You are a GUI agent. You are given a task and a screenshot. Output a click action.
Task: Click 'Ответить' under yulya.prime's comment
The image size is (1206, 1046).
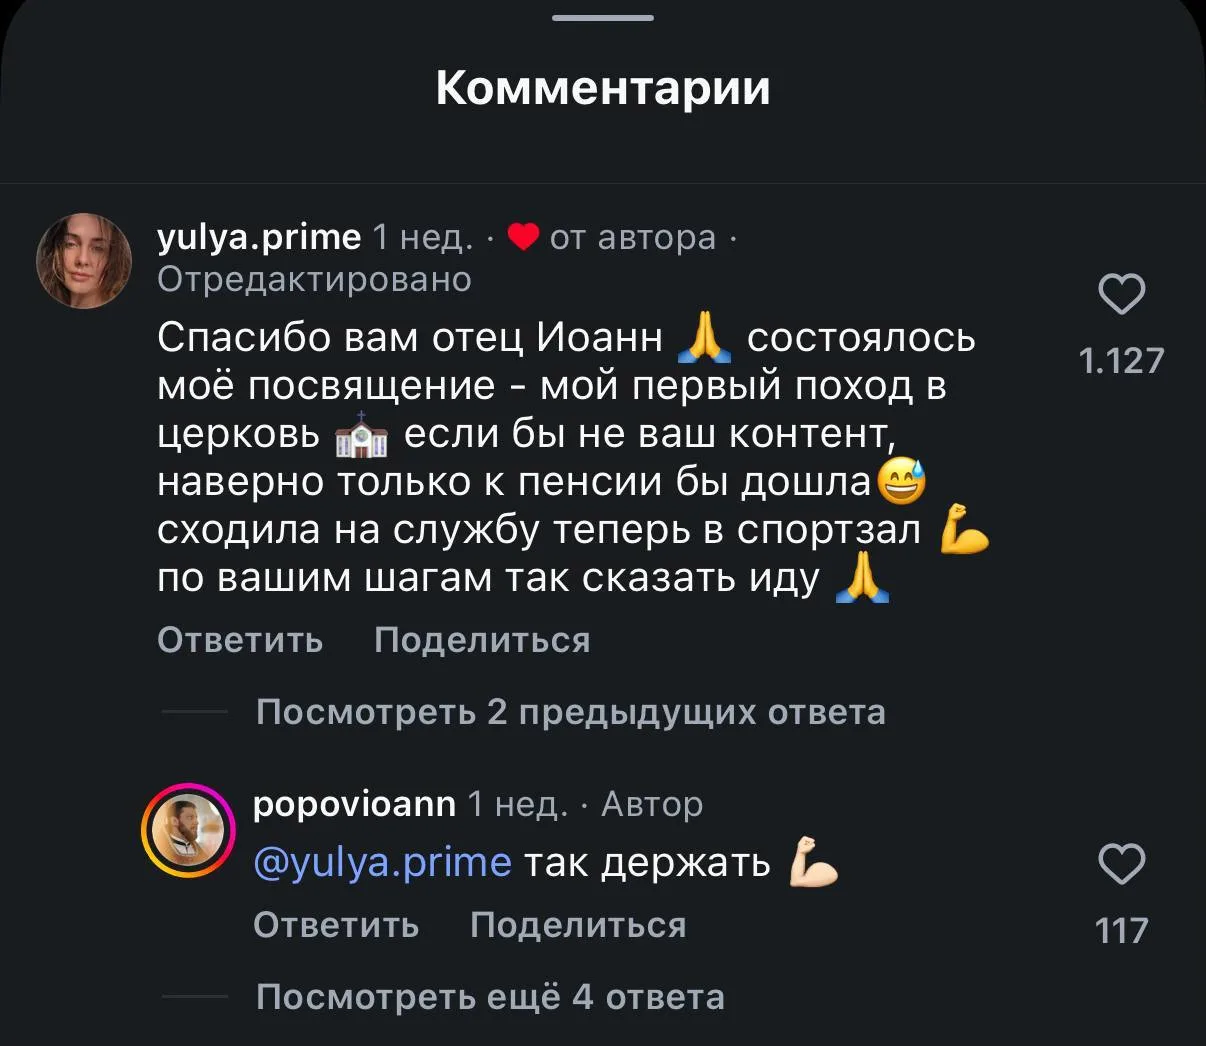click(x=240, y=640)
